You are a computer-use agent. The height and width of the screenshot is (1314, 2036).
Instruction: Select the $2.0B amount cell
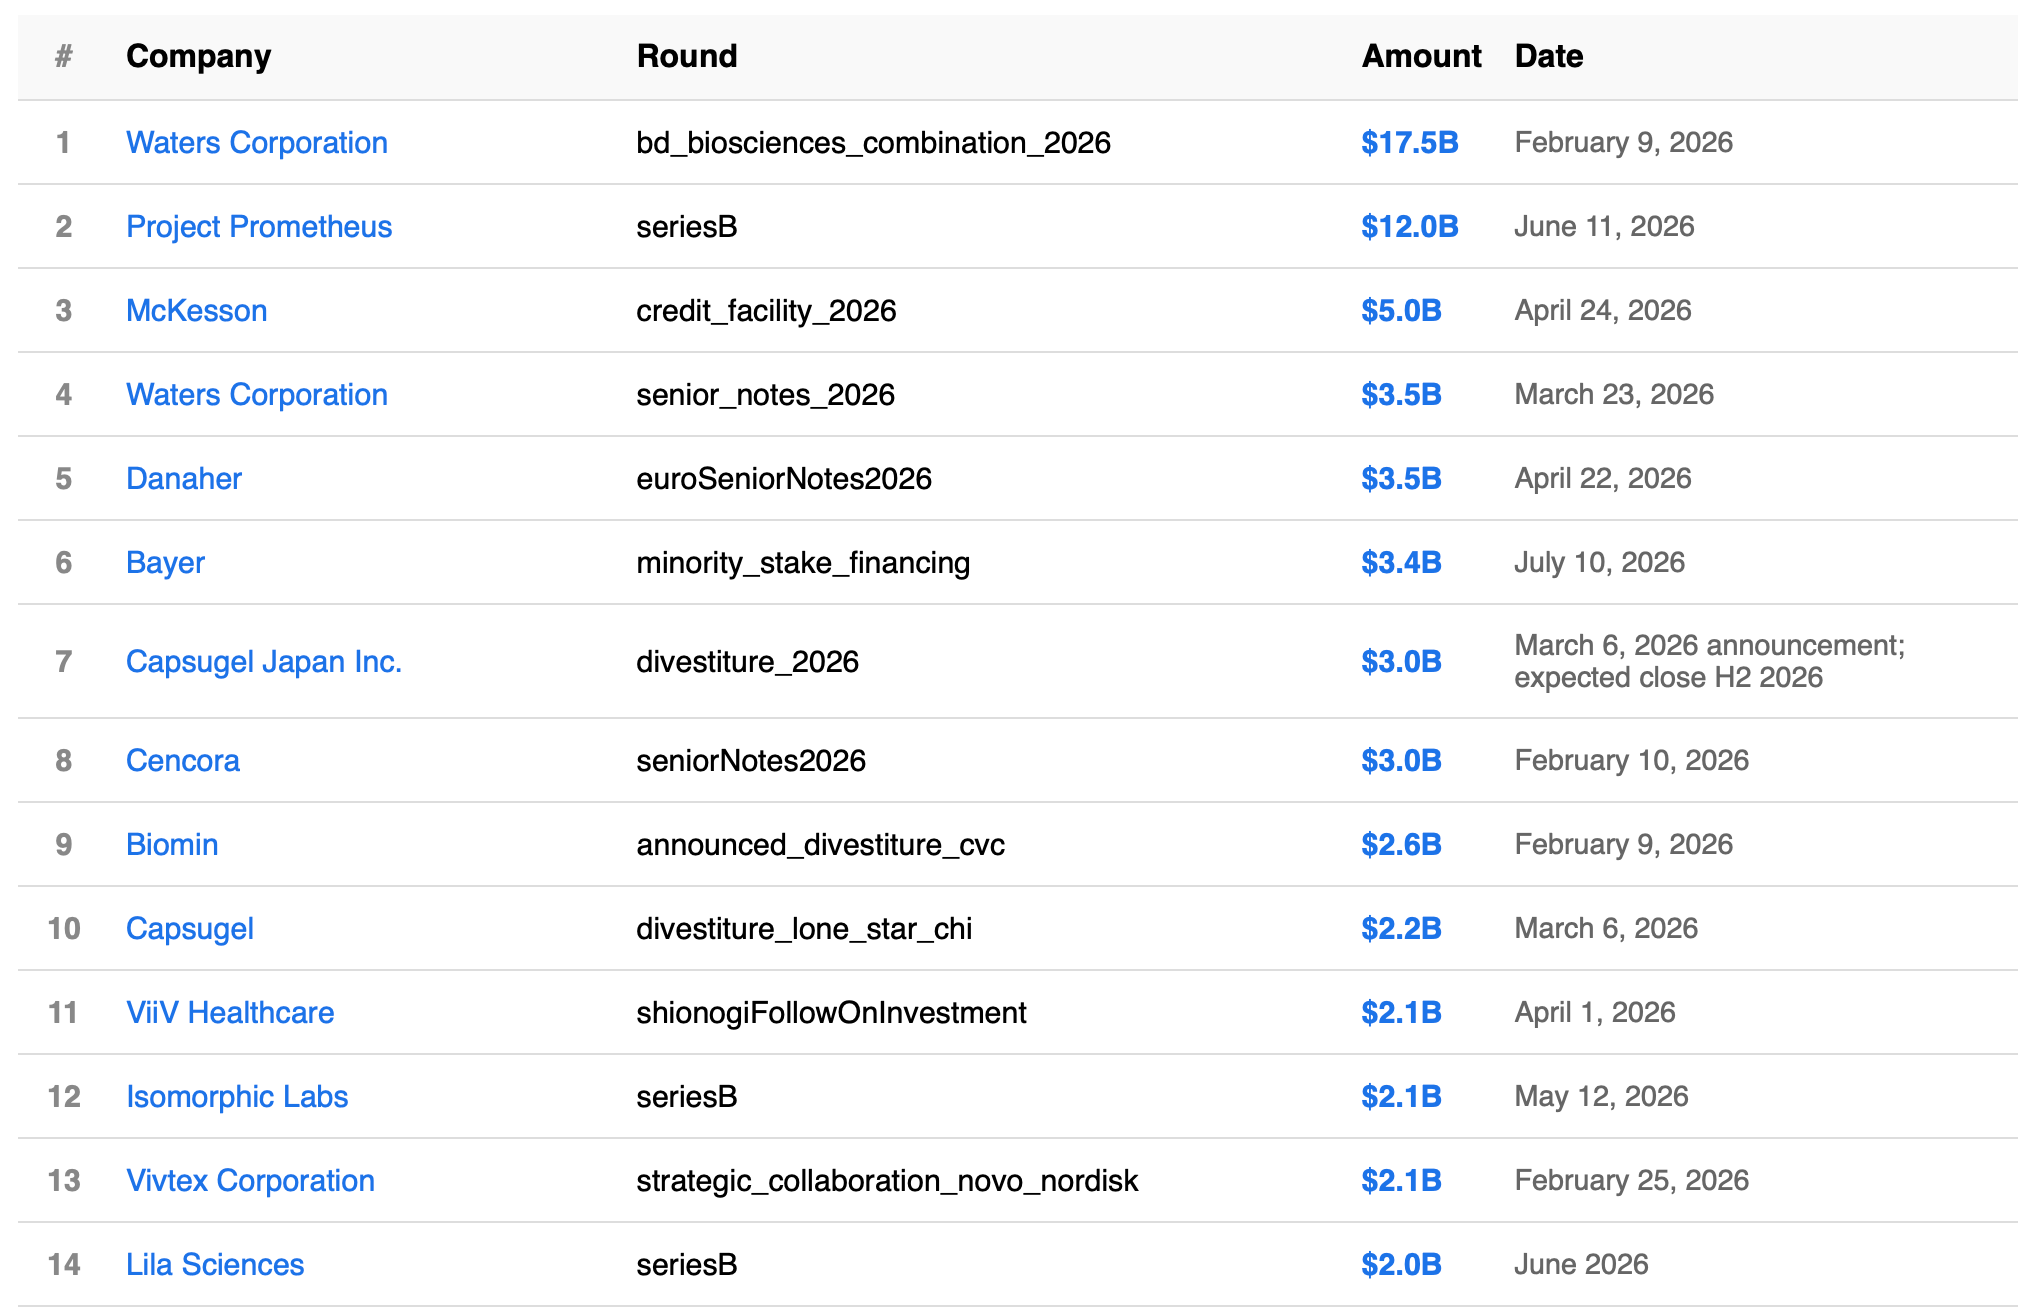pyautogui.click(x=1401, y=1265)
